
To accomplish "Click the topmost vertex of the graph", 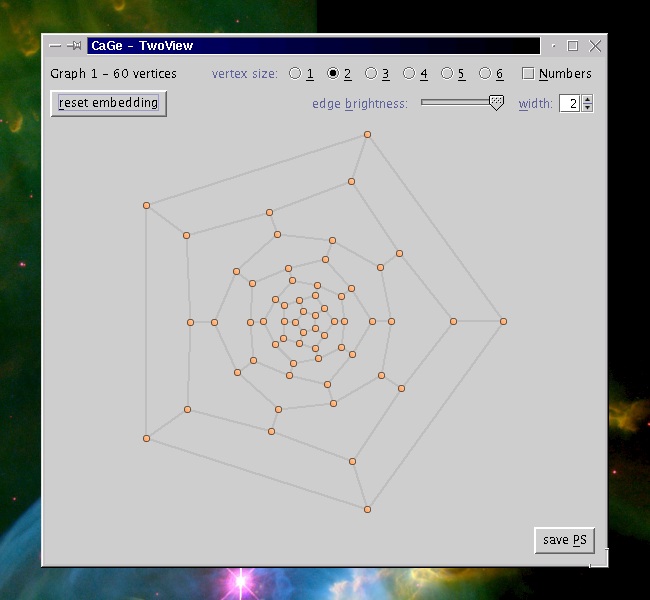I will (367, 134).
